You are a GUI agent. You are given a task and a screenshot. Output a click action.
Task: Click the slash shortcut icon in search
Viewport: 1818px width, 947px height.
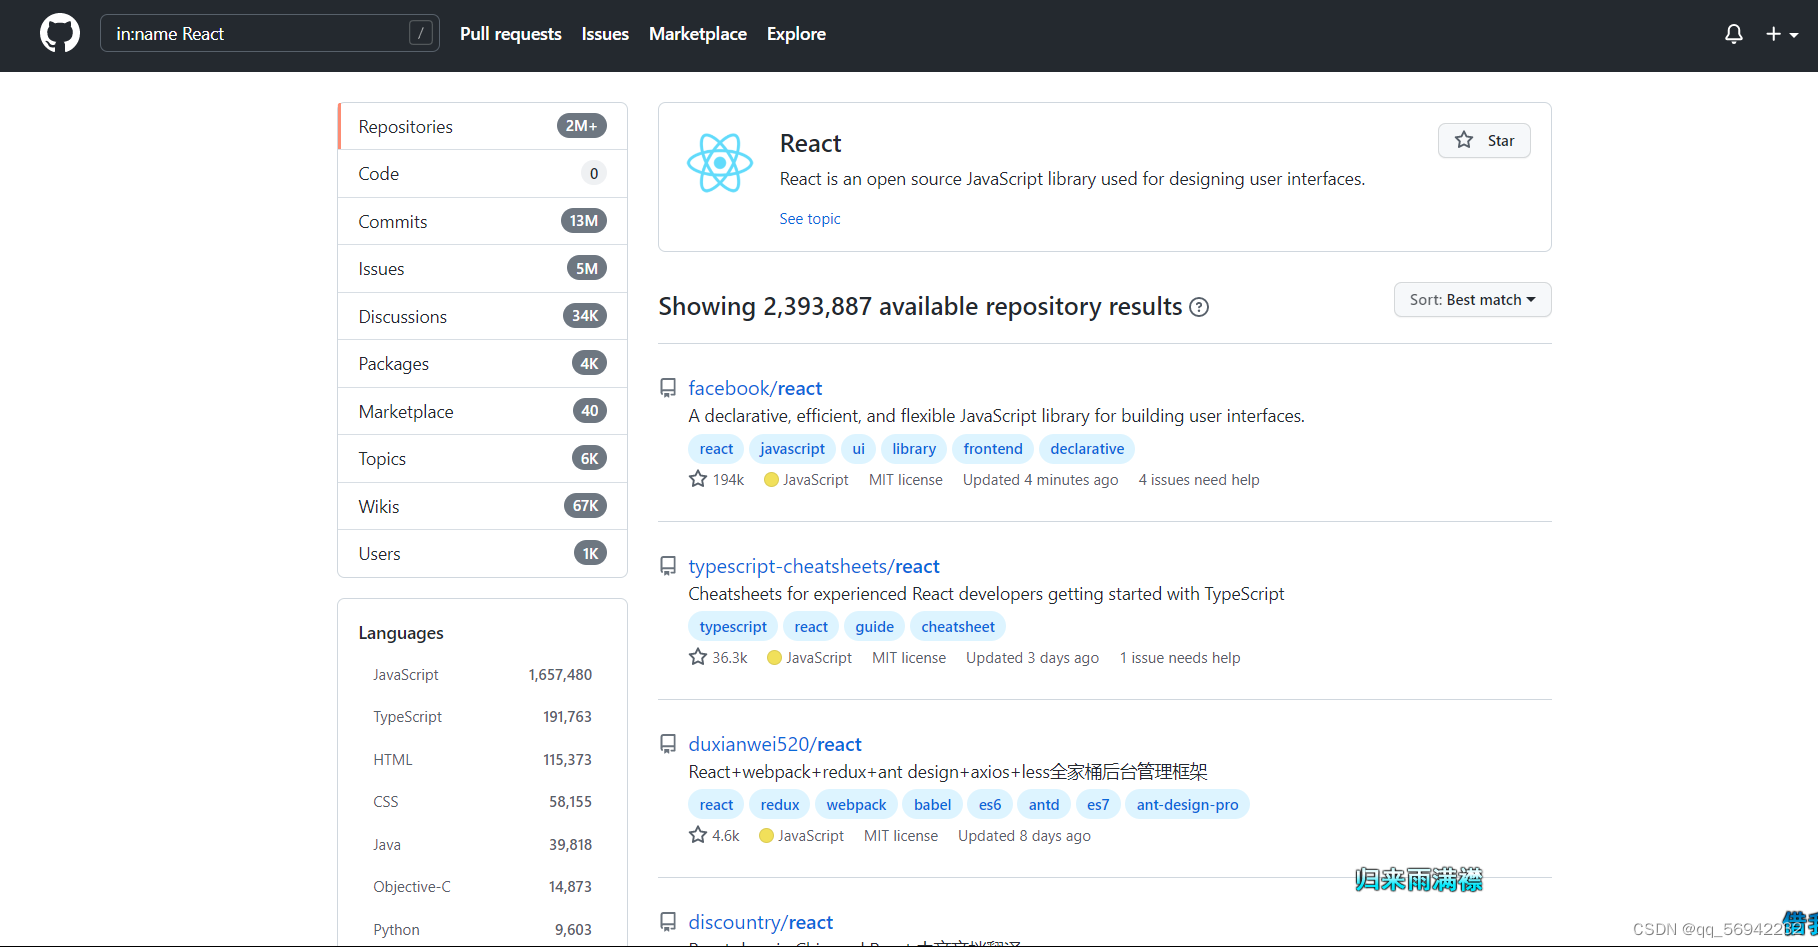coord(421,33)
